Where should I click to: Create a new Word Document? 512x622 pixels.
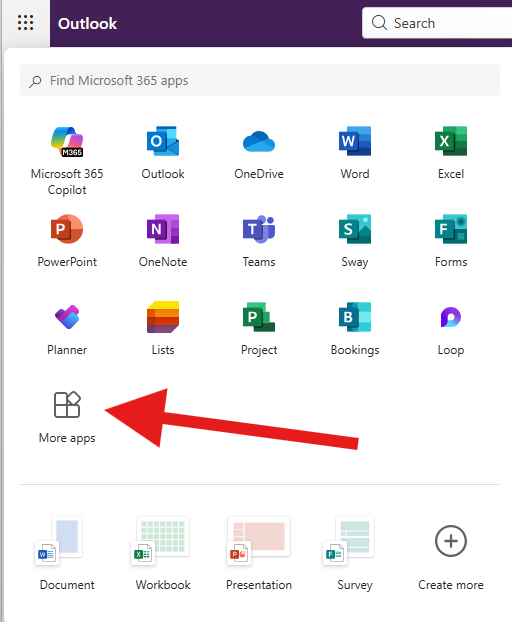(x=67, y=554)
